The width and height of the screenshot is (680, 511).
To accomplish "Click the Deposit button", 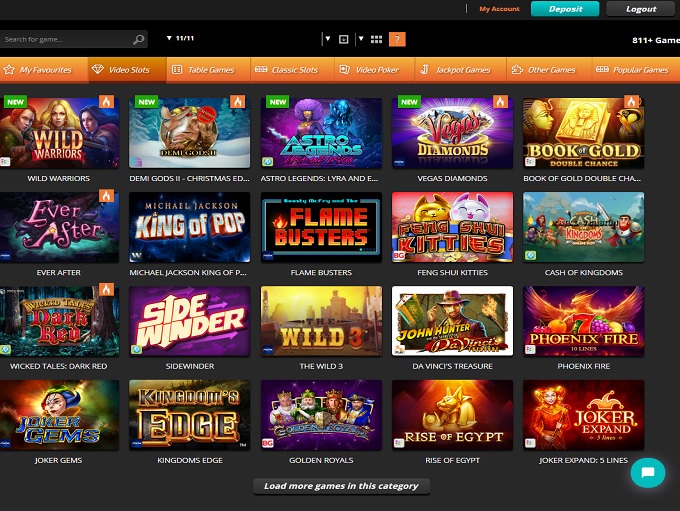I will (565, 9).
